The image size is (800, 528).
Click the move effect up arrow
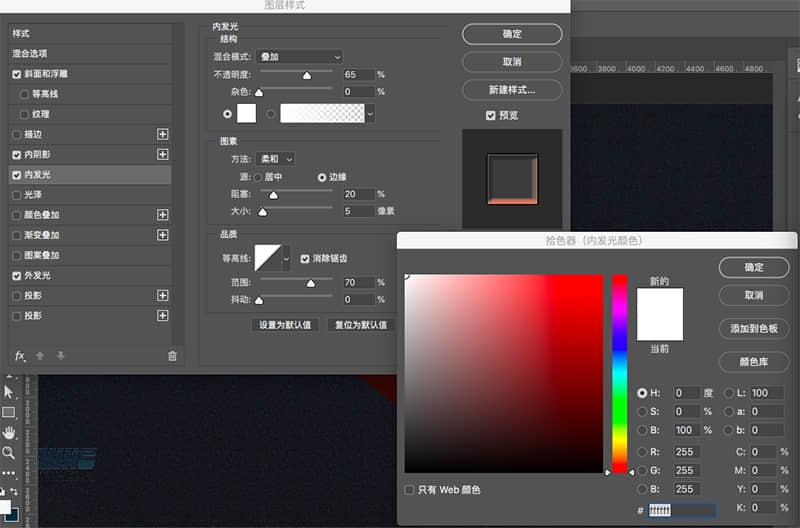(40, 355)
